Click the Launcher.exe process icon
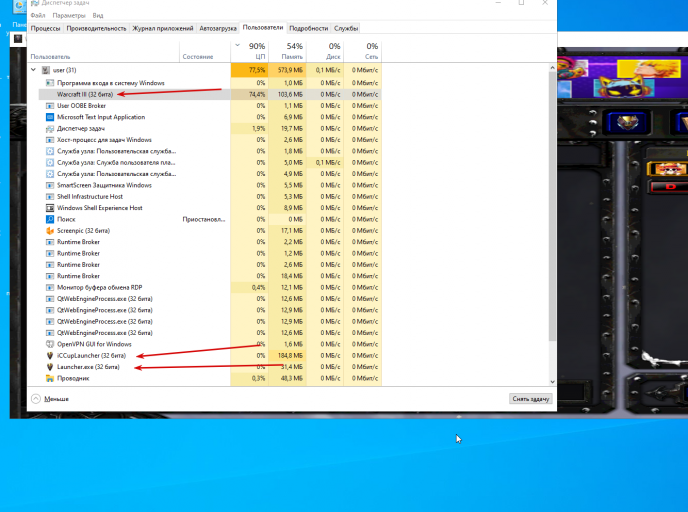Viewport: 688px width, 512px height. [x=50, y=367]
